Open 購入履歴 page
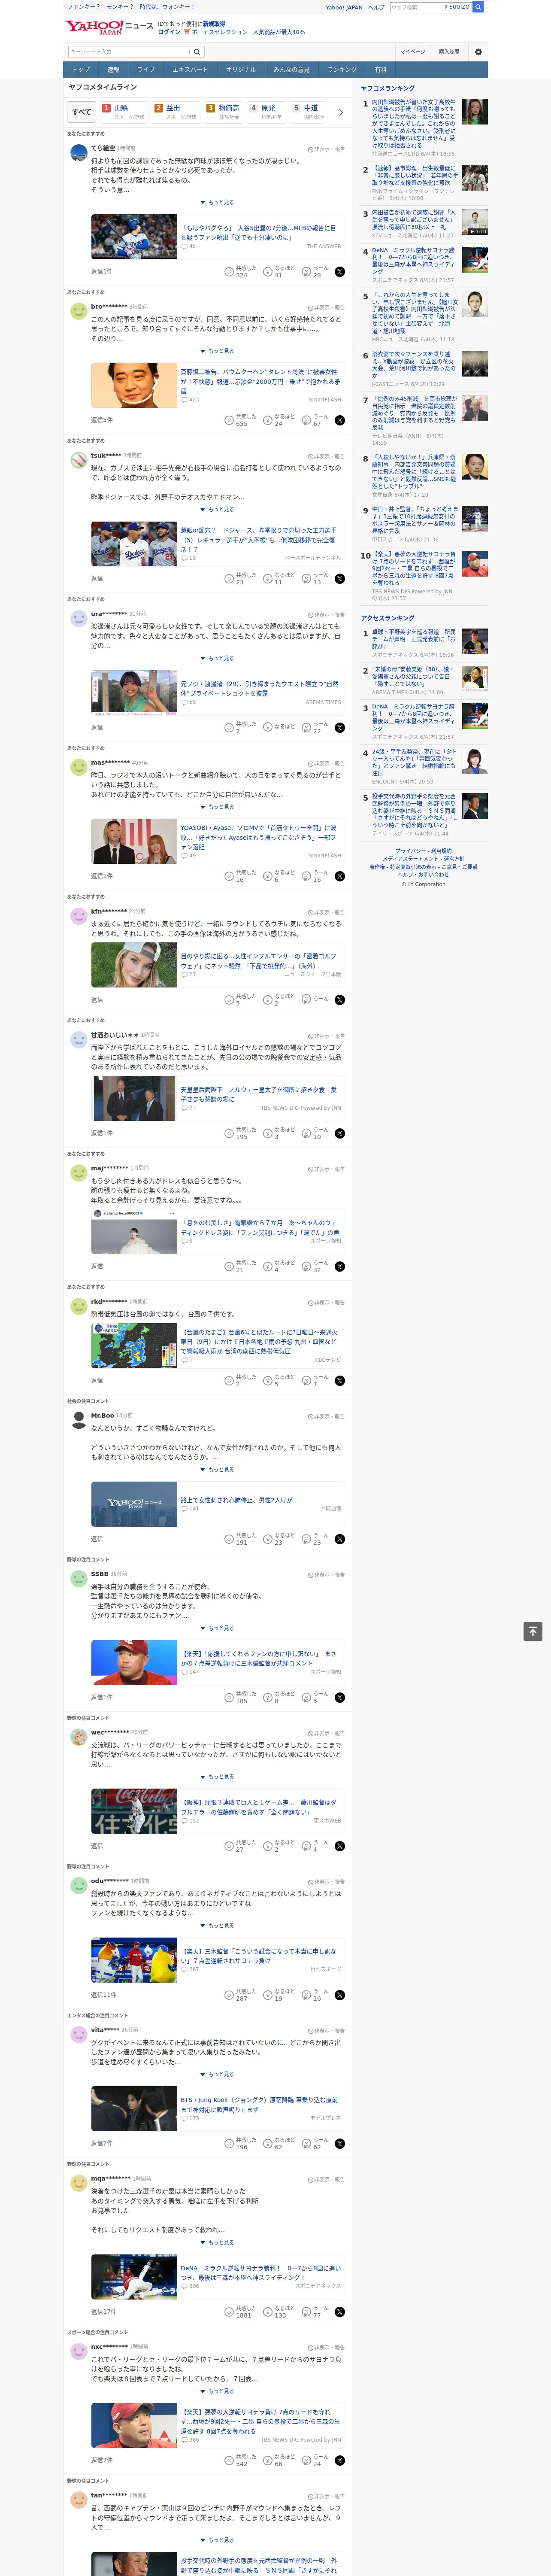The height and width of the screenshot is (2576, 551). click(449, 52)
